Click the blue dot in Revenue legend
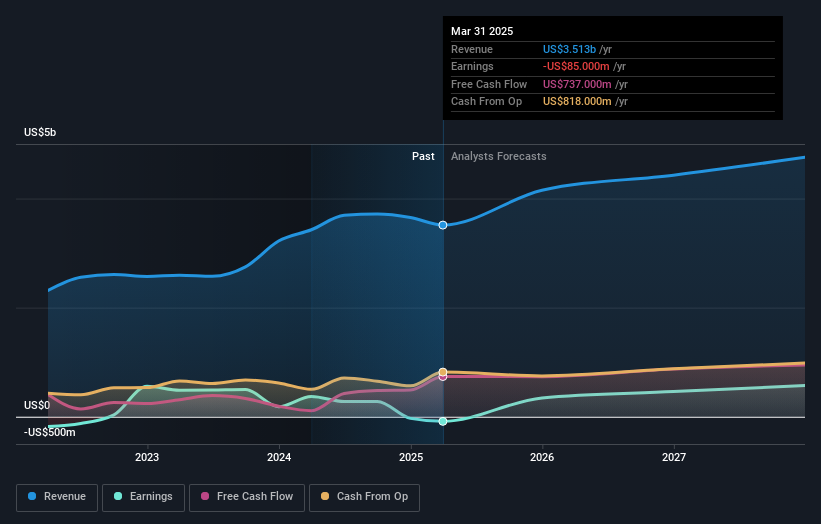This screenshot has width=821, height=524. click(x=32, y=496)
